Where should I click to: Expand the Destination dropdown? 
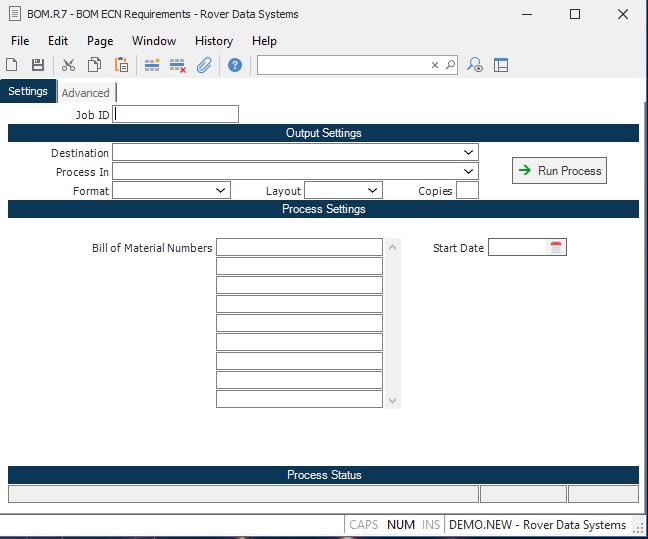point(469,152)
